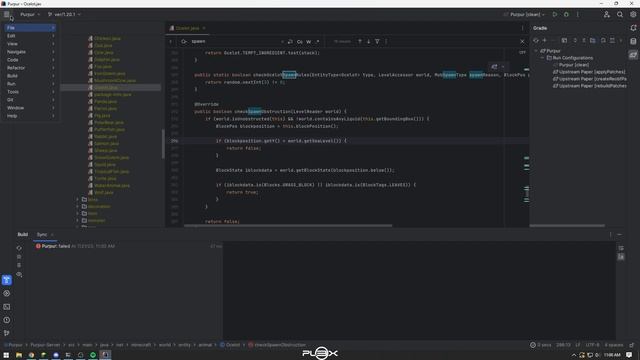Open the Terminal sidebar icon
The image size is (640, 360).
[7, 307]
